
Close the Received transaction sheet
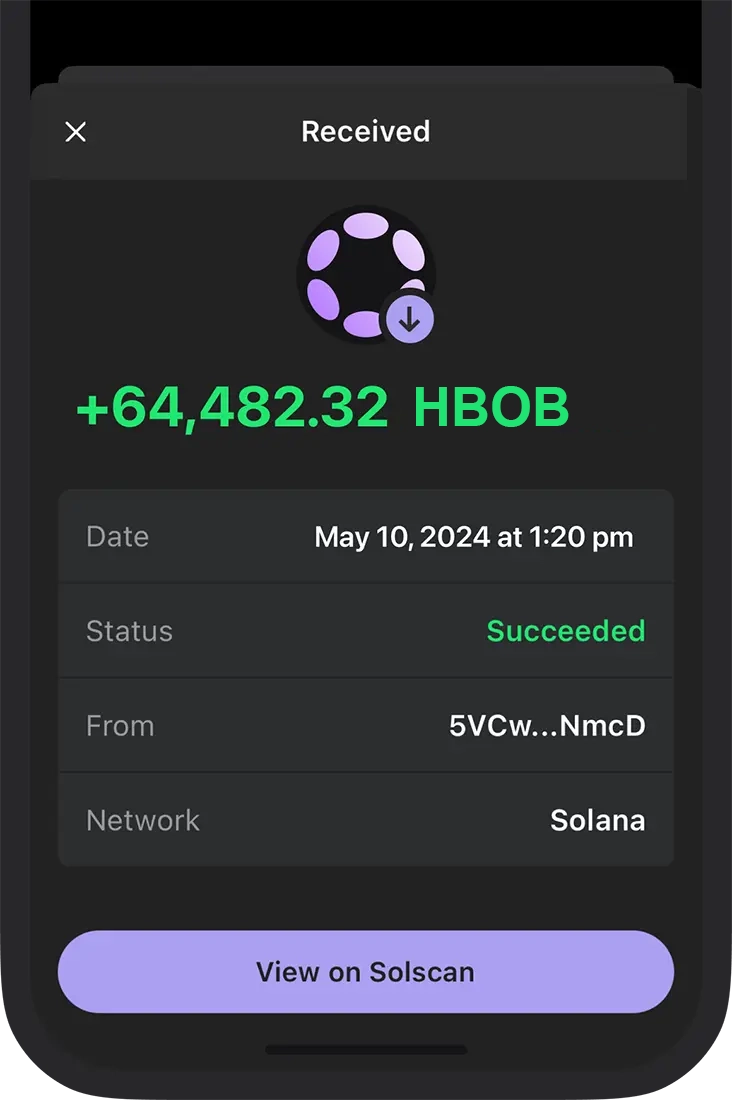[76, 132]
